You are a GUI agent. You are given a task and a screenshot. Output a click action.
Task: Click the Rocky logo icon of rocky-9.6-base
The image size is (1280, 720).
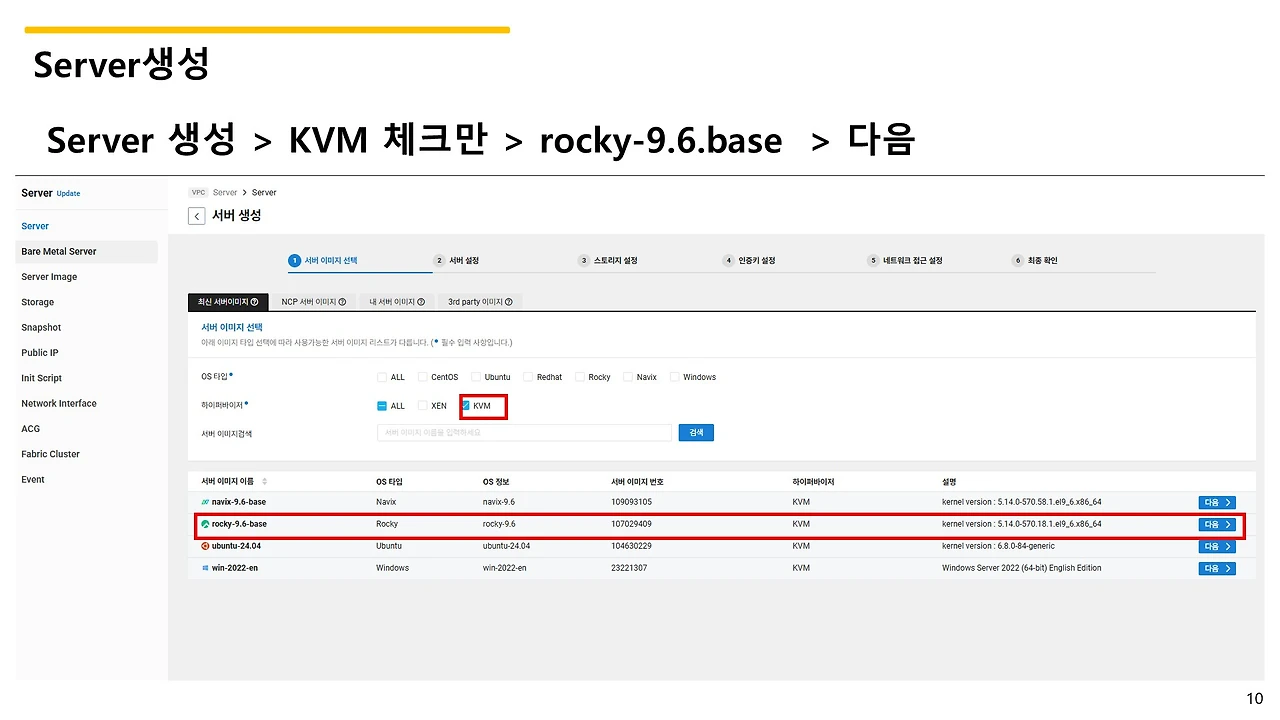205,524
